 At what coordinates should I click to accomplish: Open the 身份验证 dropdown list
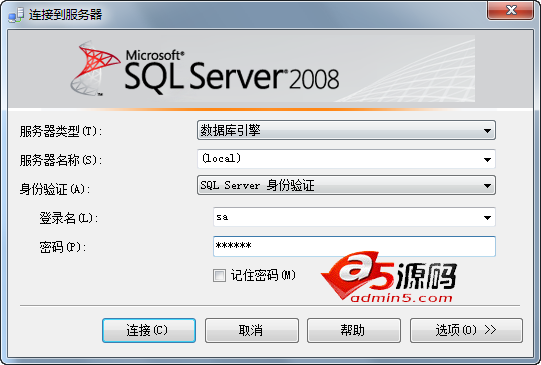[x=346, y=185]
